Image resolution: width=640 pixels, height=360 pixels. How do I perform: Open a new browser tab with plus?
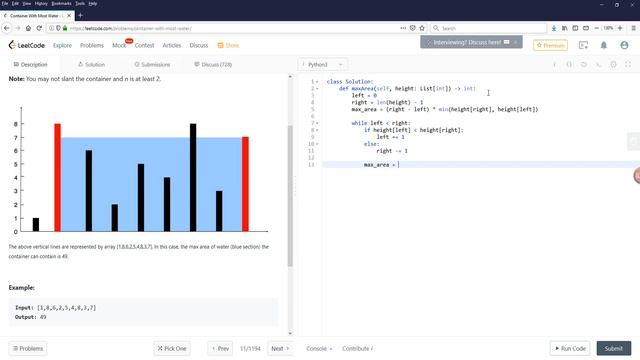coord(80,16)
